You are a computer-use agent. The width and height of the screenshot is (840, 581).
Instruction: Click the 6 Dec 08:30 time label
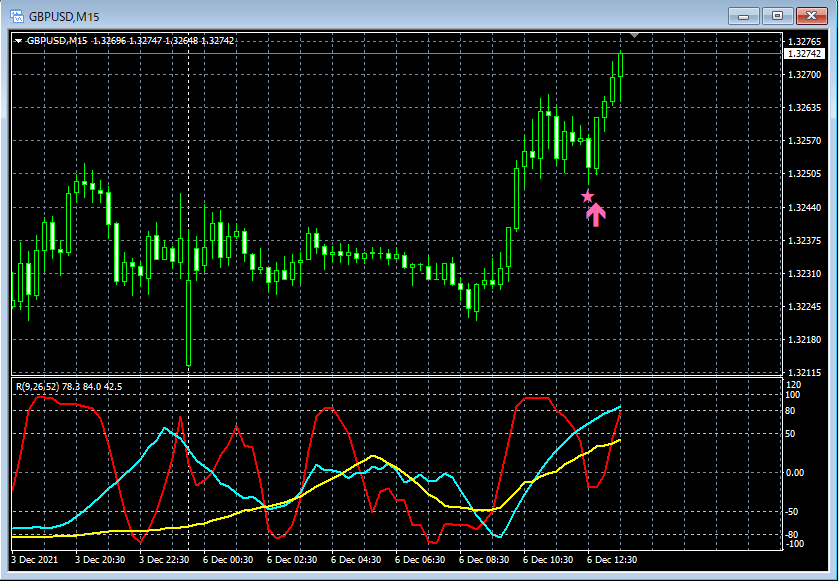coord(484,560)
